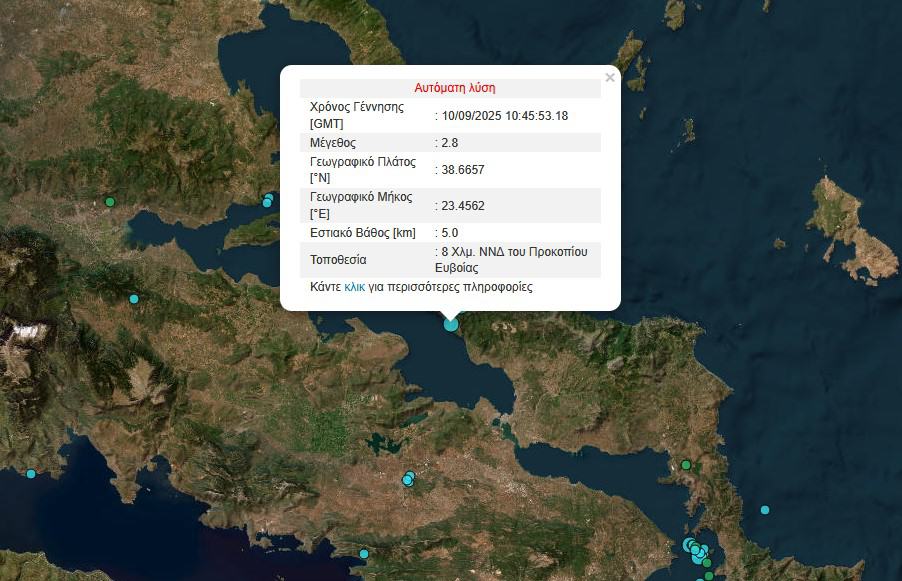Image resolution: width=902 pixels, height=581 pixels.
Task: Select the green earthquake marker in the northwest
Action: click(110, 202)
